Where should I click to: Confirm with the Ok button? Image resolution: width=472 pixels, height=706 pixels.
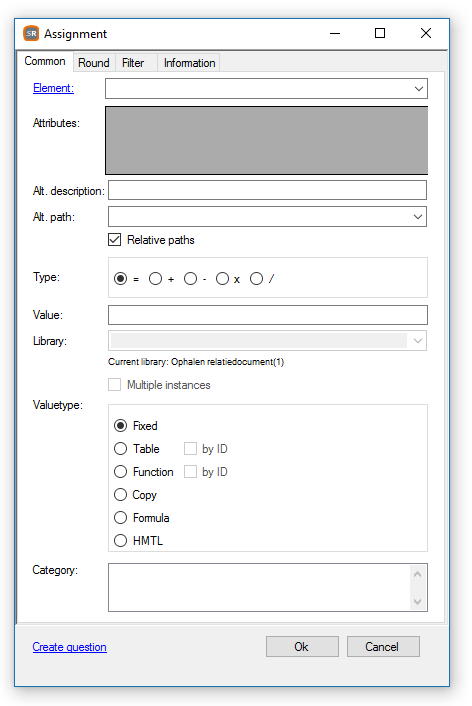coord(302,647)
